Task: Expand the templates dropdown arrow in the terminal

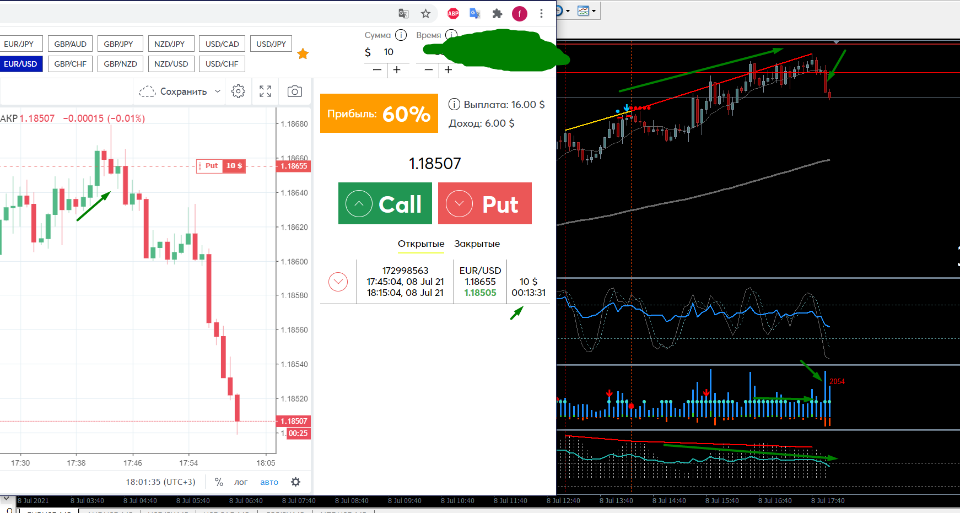Action: pos(594,10)
